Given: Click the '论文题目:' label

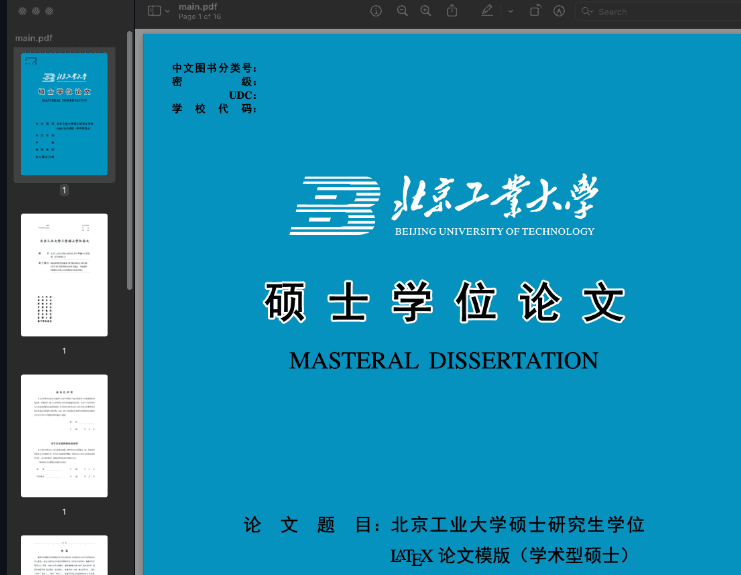Looking at the screenshot, I should 312,525.
